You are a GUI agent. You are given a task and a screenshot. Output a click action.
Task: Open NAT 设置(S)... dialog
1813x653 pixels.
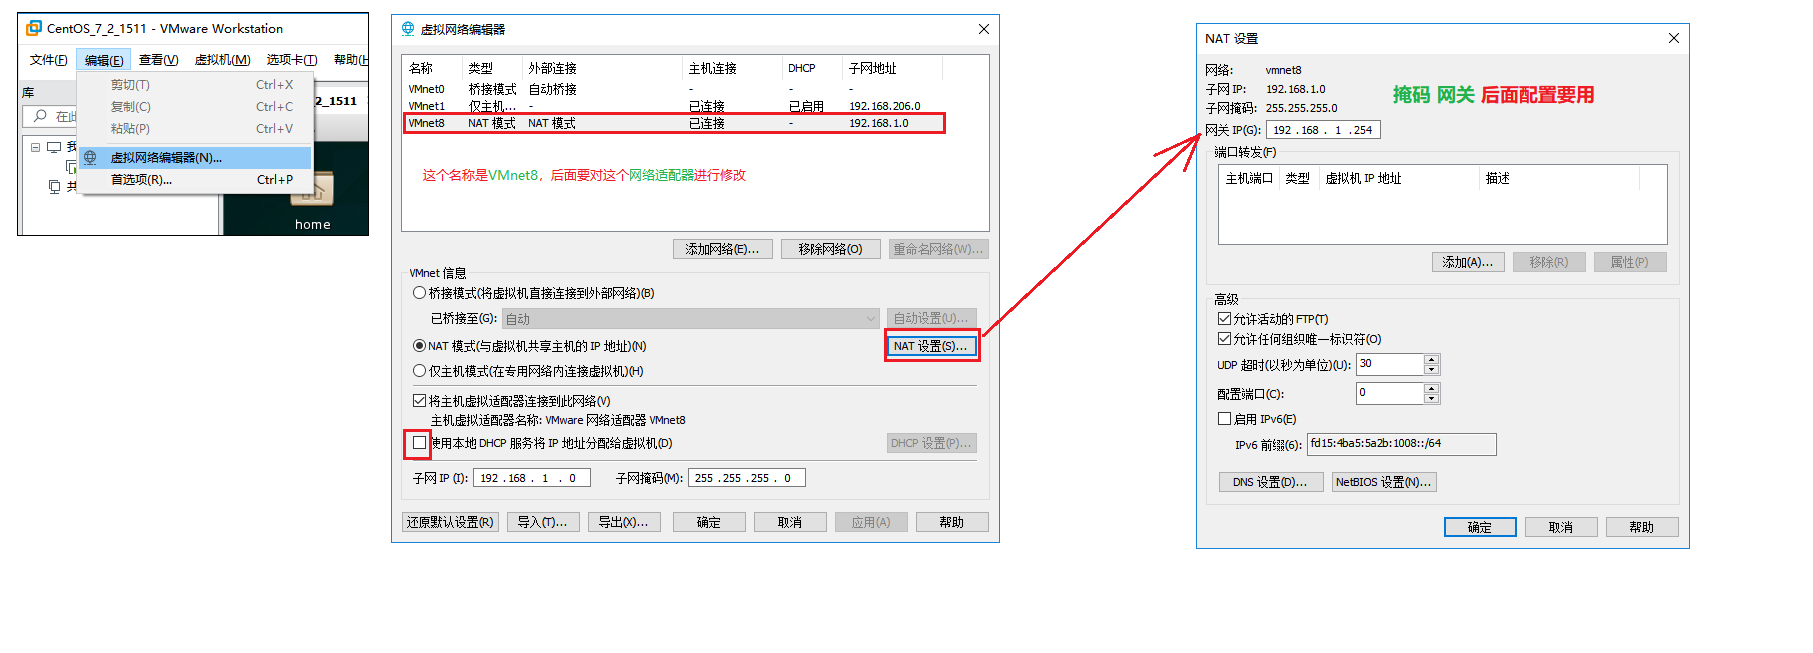pyautogui.click(x=931, y=346)
